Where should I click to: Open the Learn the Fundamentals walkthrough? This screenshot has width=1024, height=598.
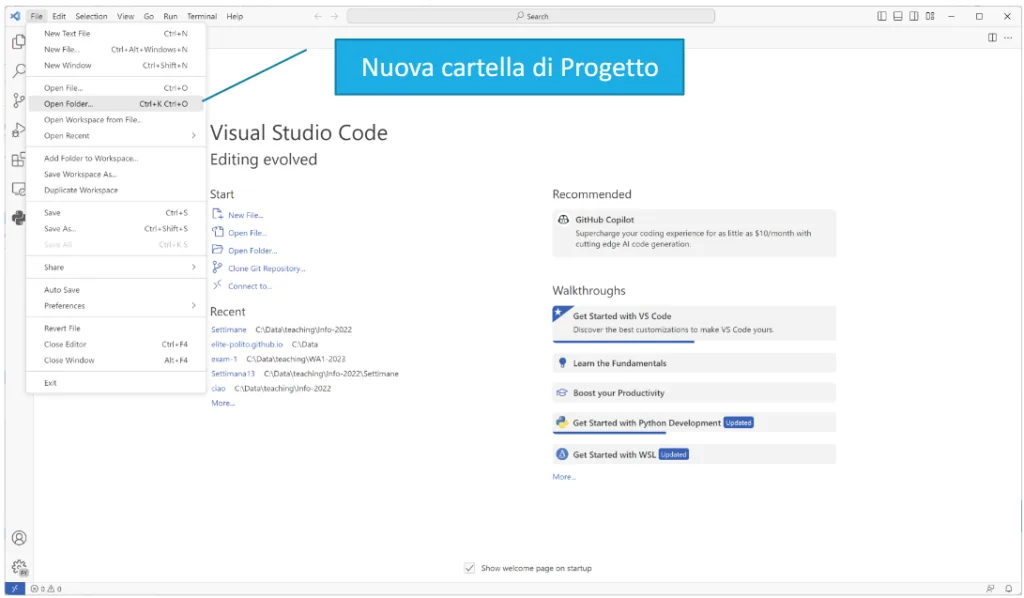click(694, 363)
